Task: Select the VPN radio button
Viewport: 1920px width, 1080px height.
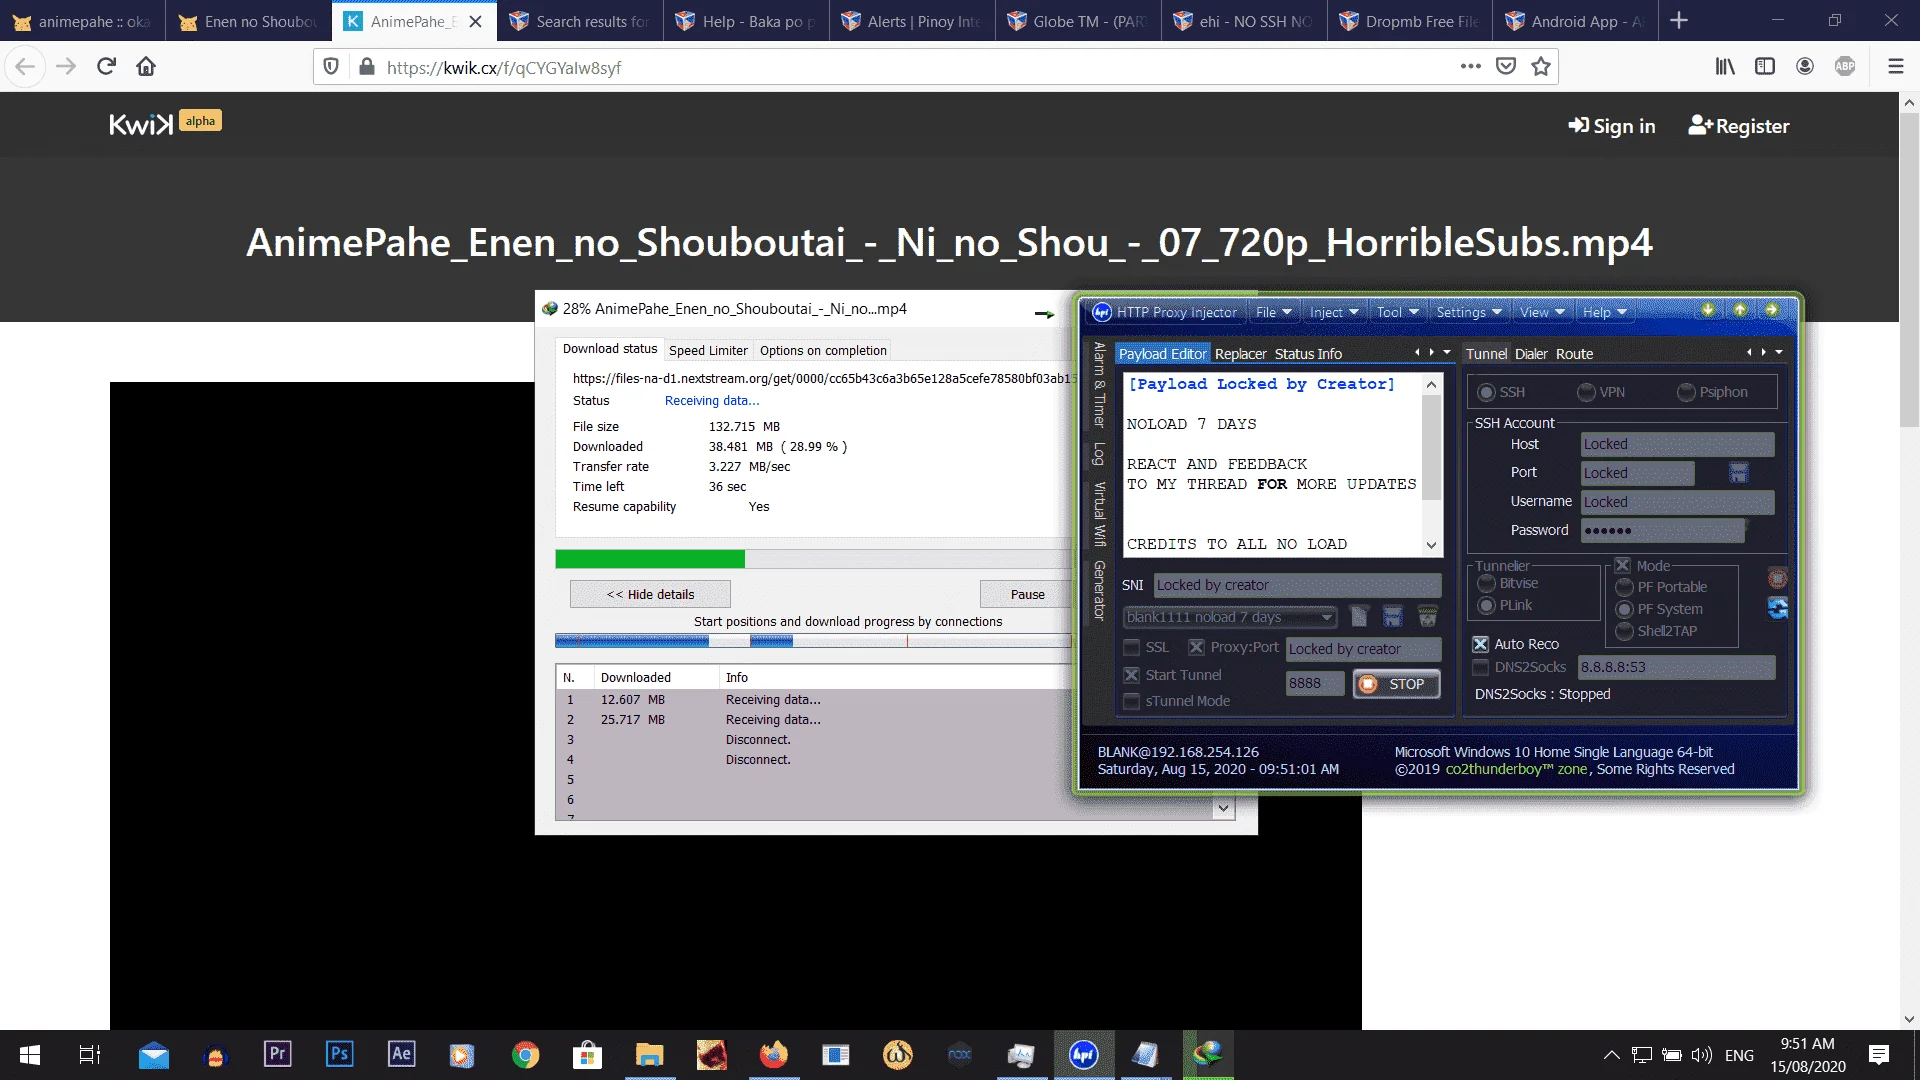Action: coord(1586,392)
